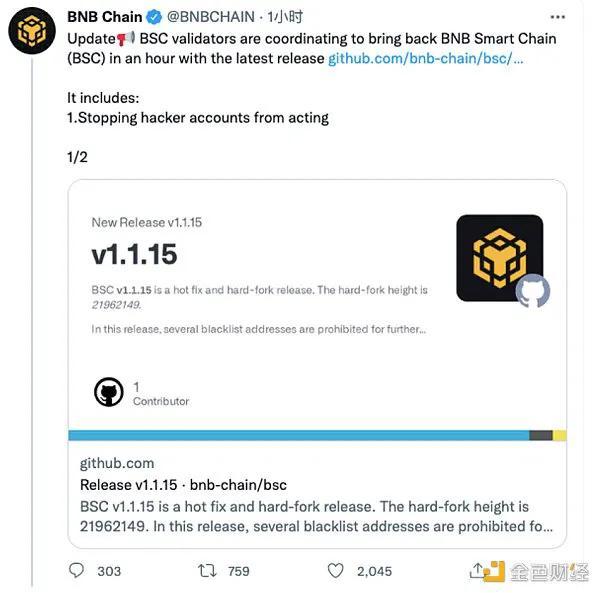Click the BNB Chain display name
The width and height of the screenshot is (600, 593).
[104, 17]
